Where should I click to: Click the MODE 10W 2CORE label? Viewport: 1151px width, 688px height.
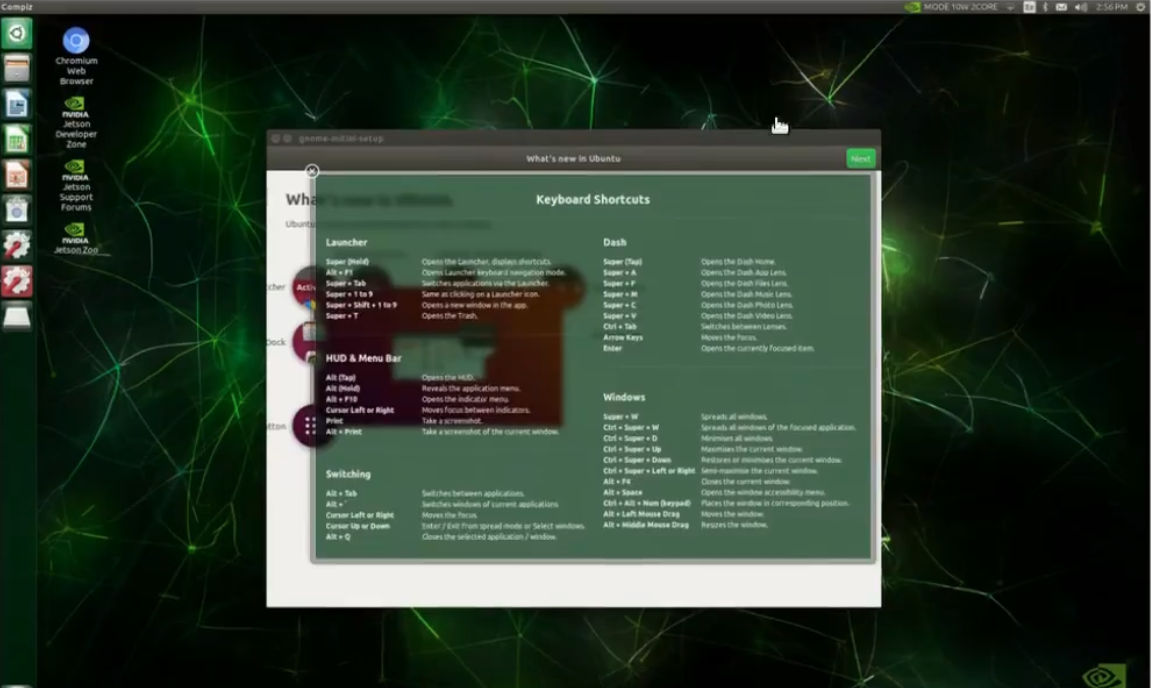(x=960, y=7)
